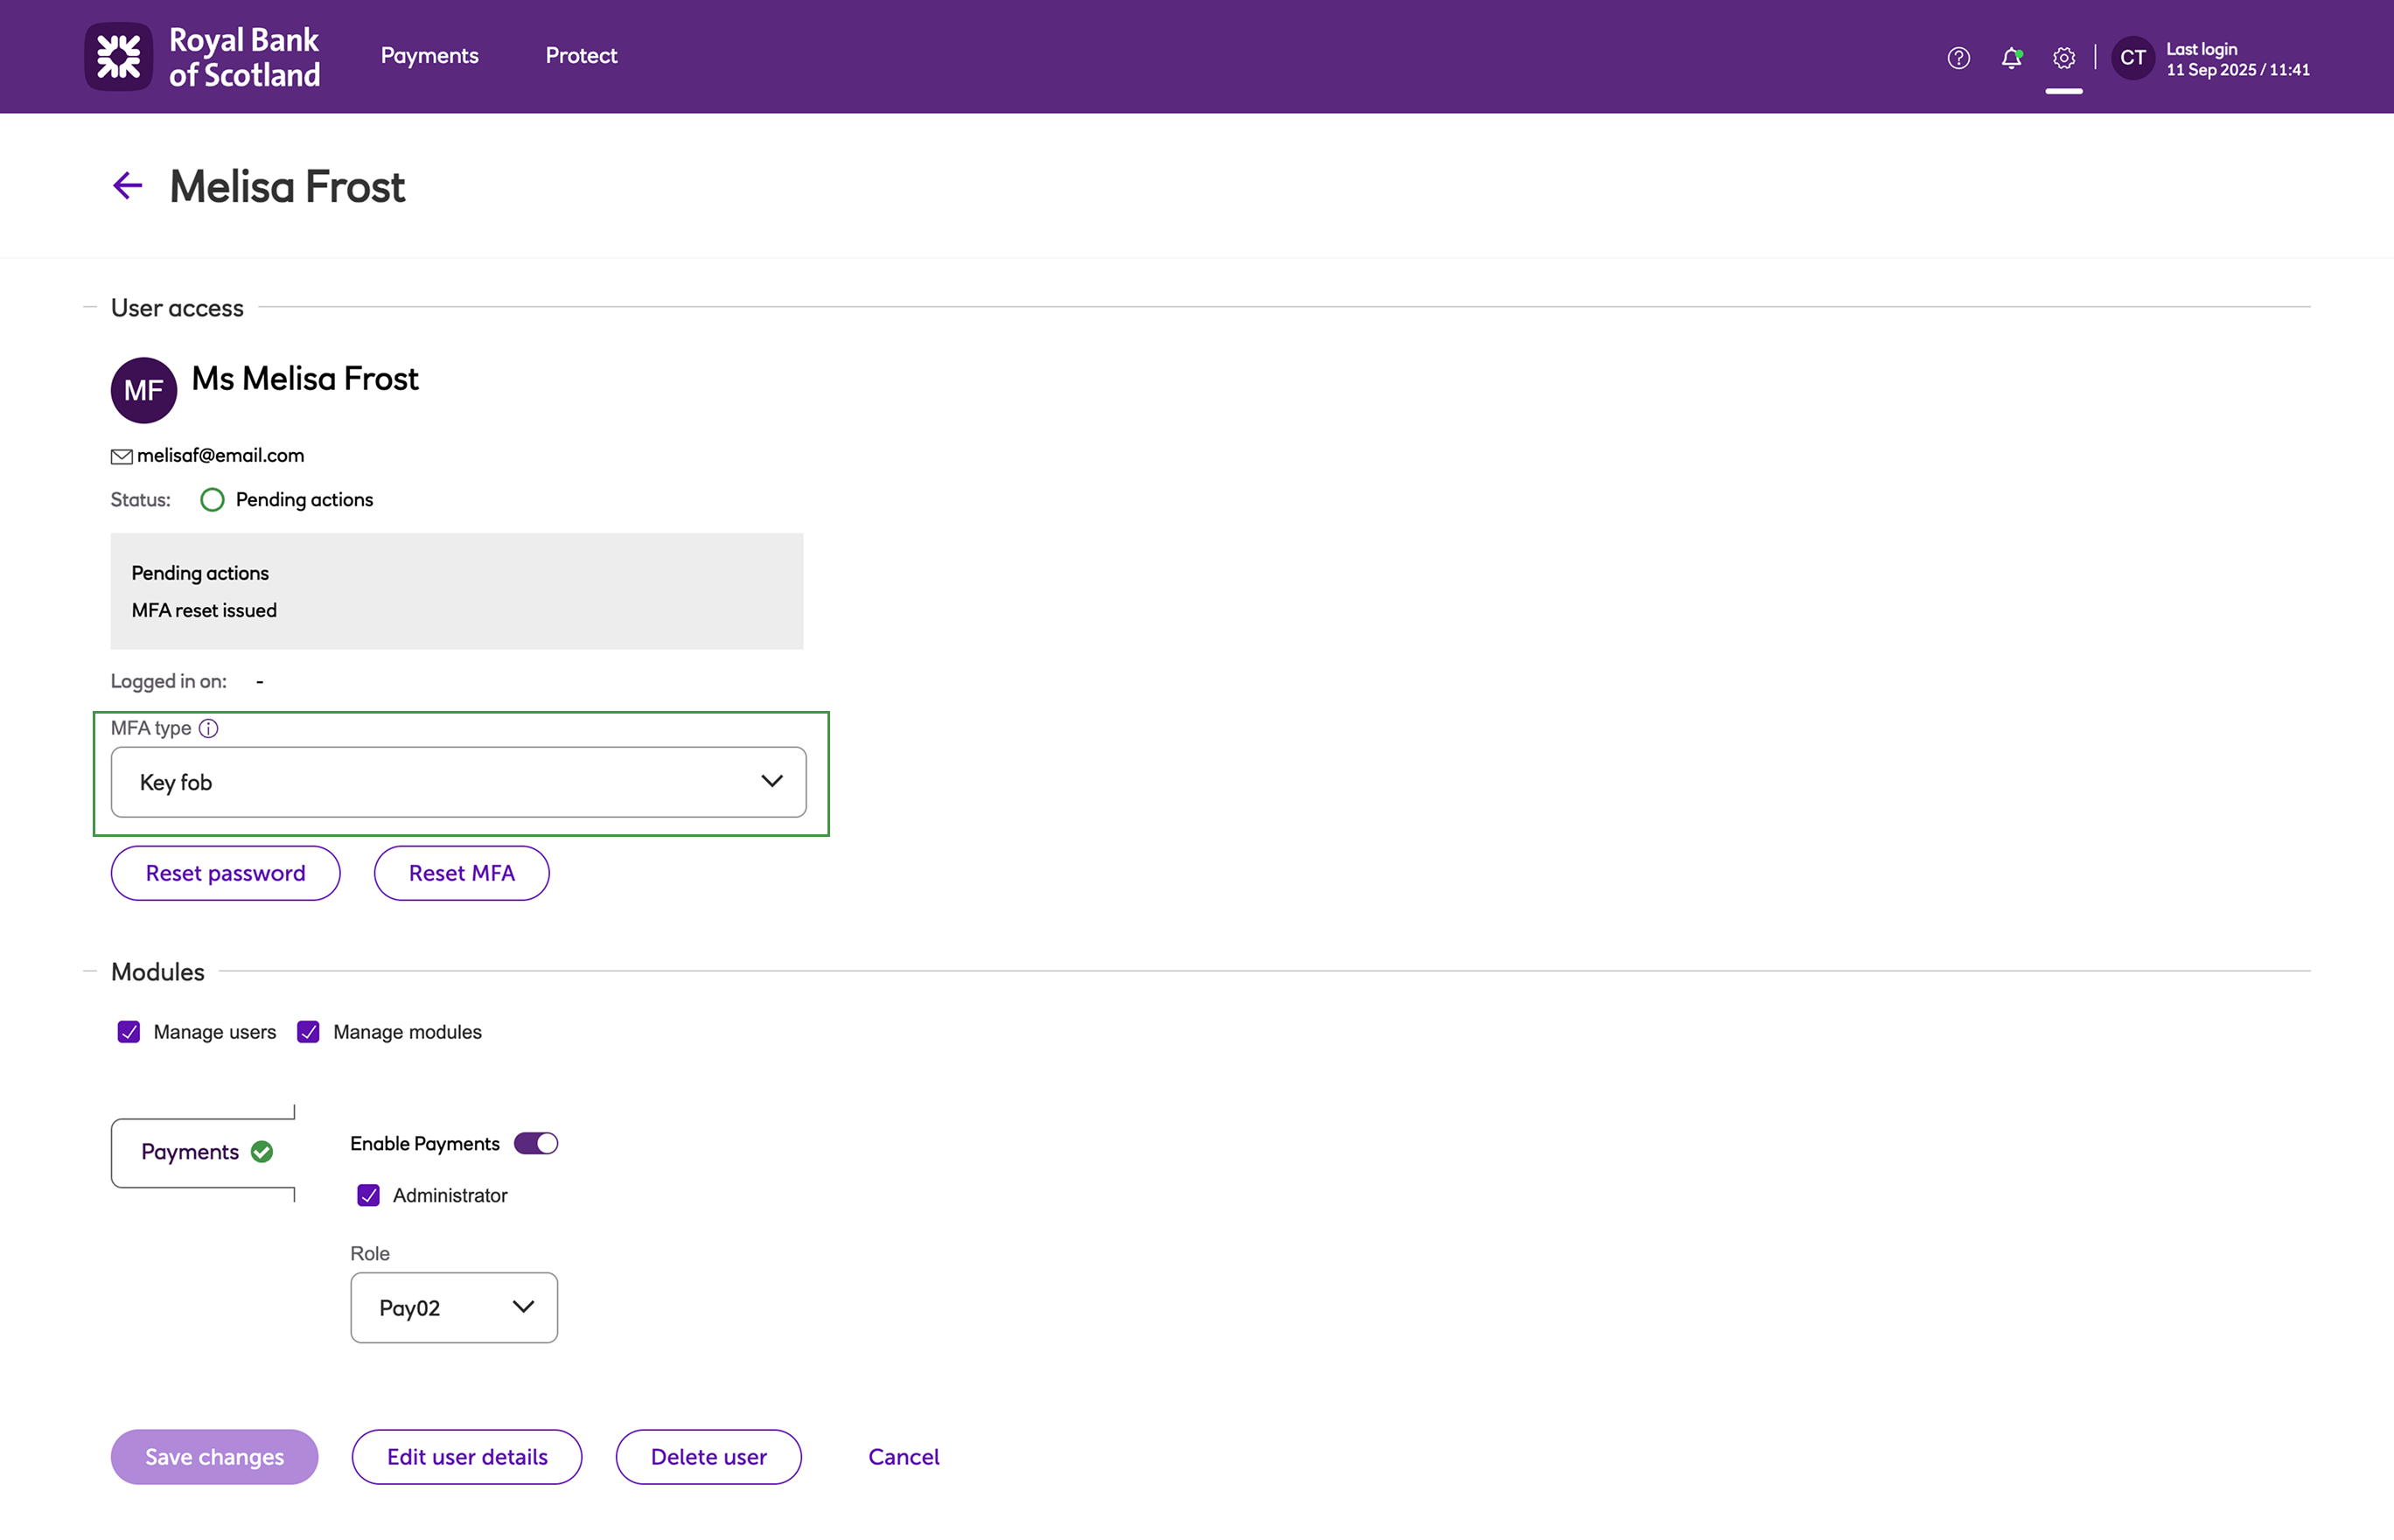This screenshot has height=1540, width=2394.
Task: Open the settings gear icon
Action: point(2063,58)
